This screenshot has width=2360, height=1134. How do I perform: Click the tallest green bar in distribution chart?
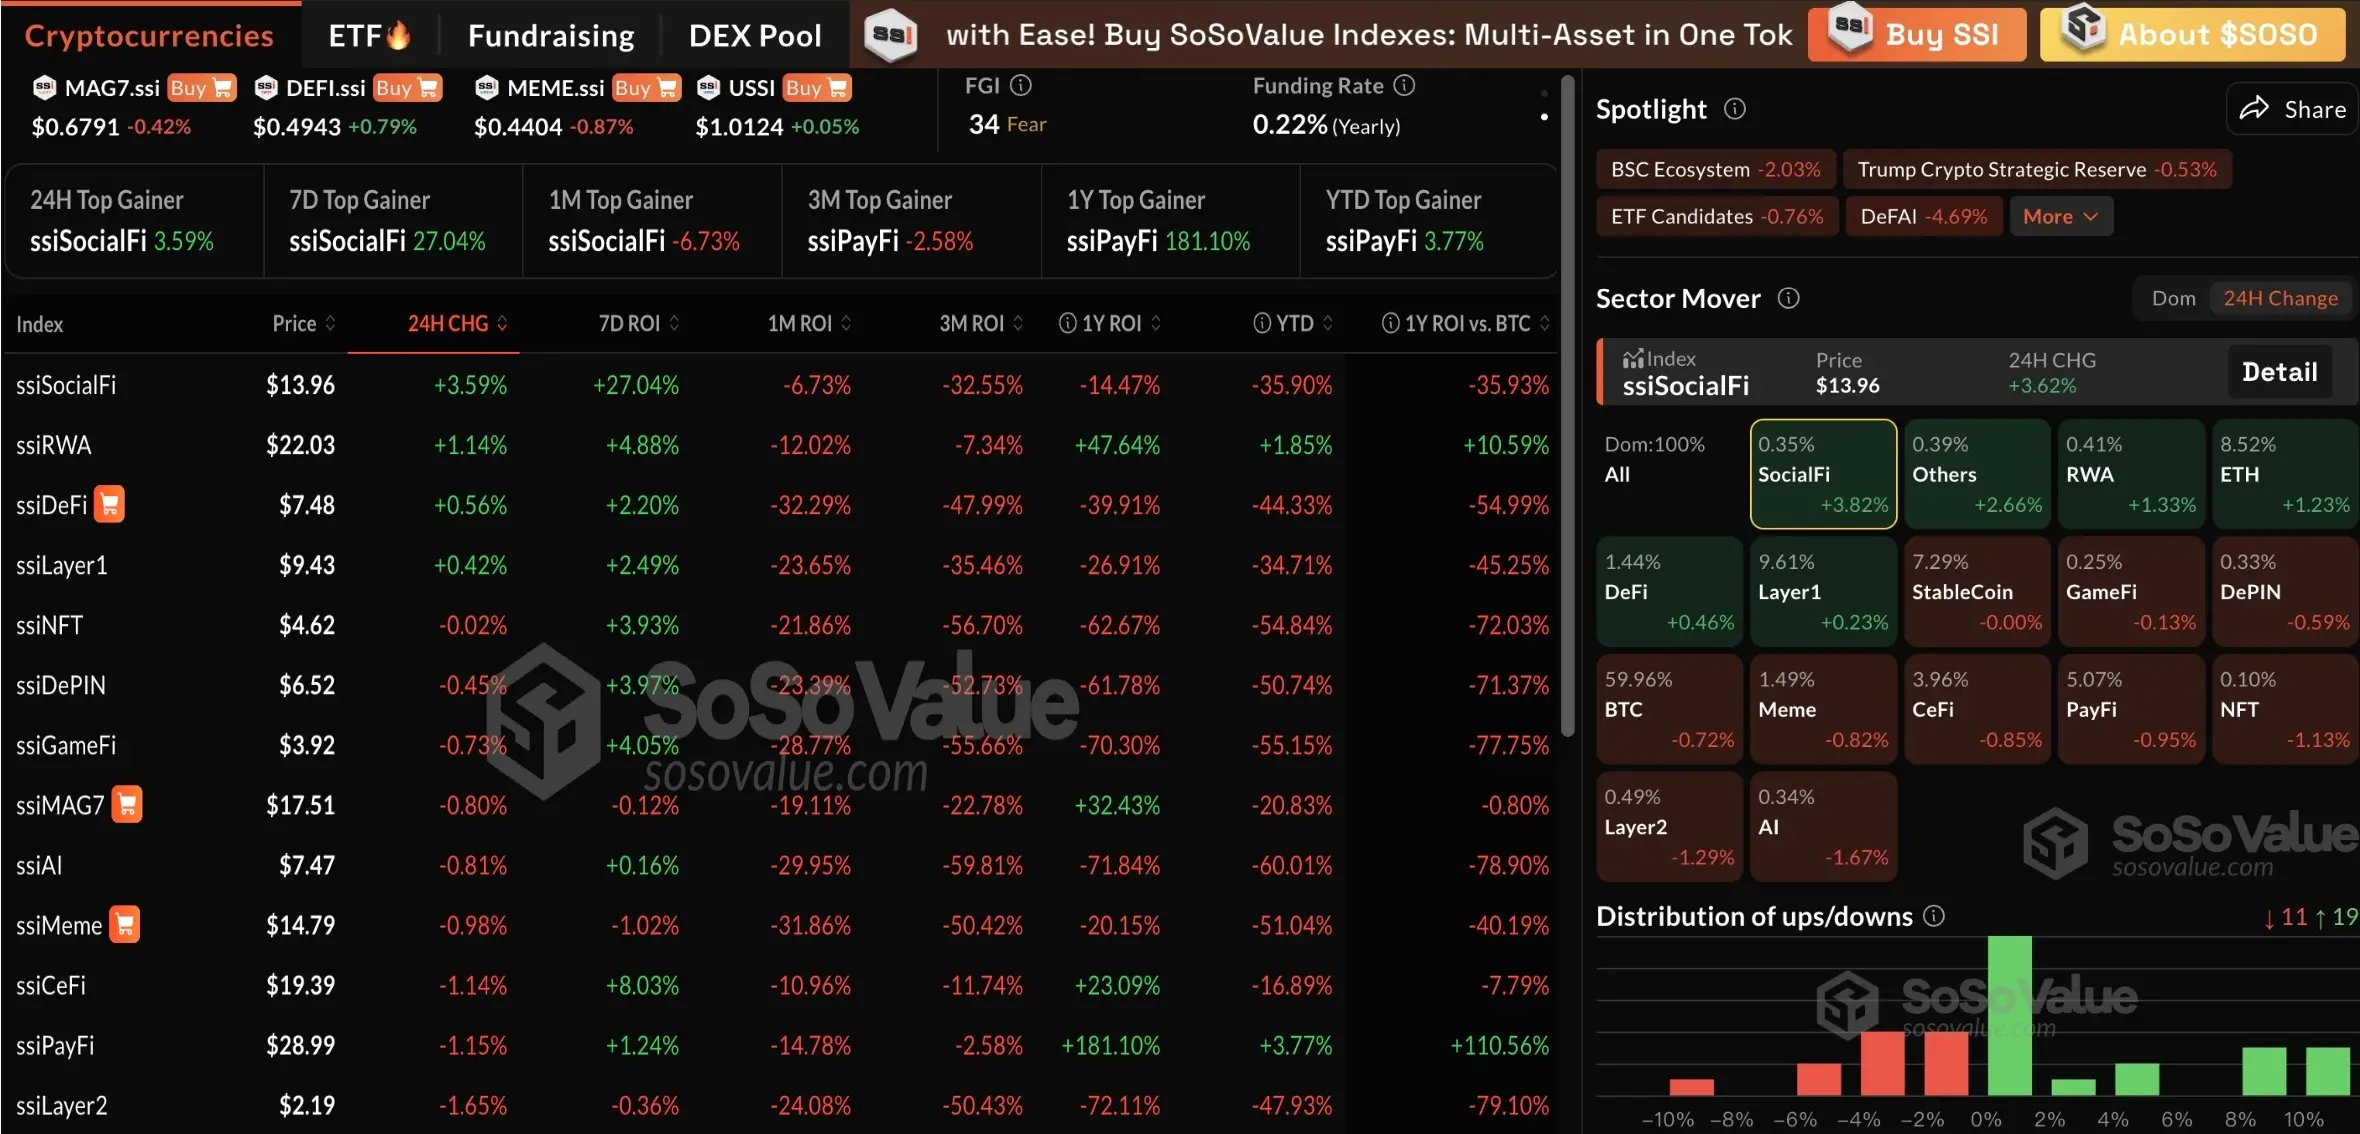tap(2009, 1014)
